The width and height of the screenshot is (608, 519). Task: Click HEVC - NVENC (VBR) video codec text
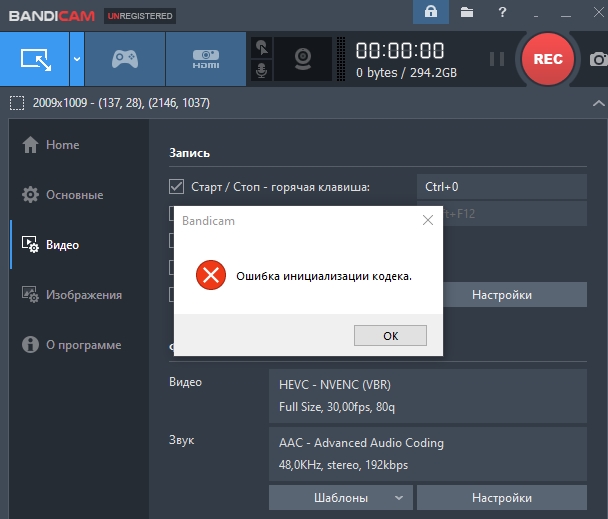click(335, 385)
